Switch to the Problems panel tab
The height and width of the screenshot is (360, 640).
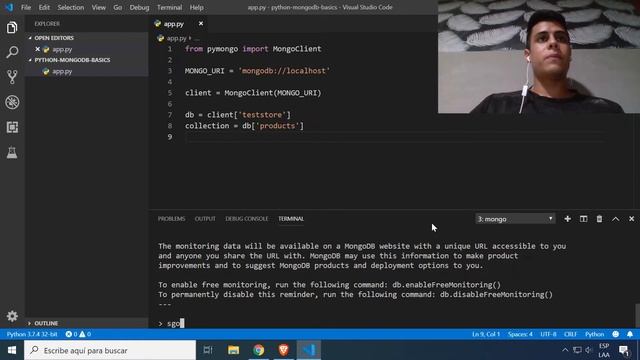[171, 219]
